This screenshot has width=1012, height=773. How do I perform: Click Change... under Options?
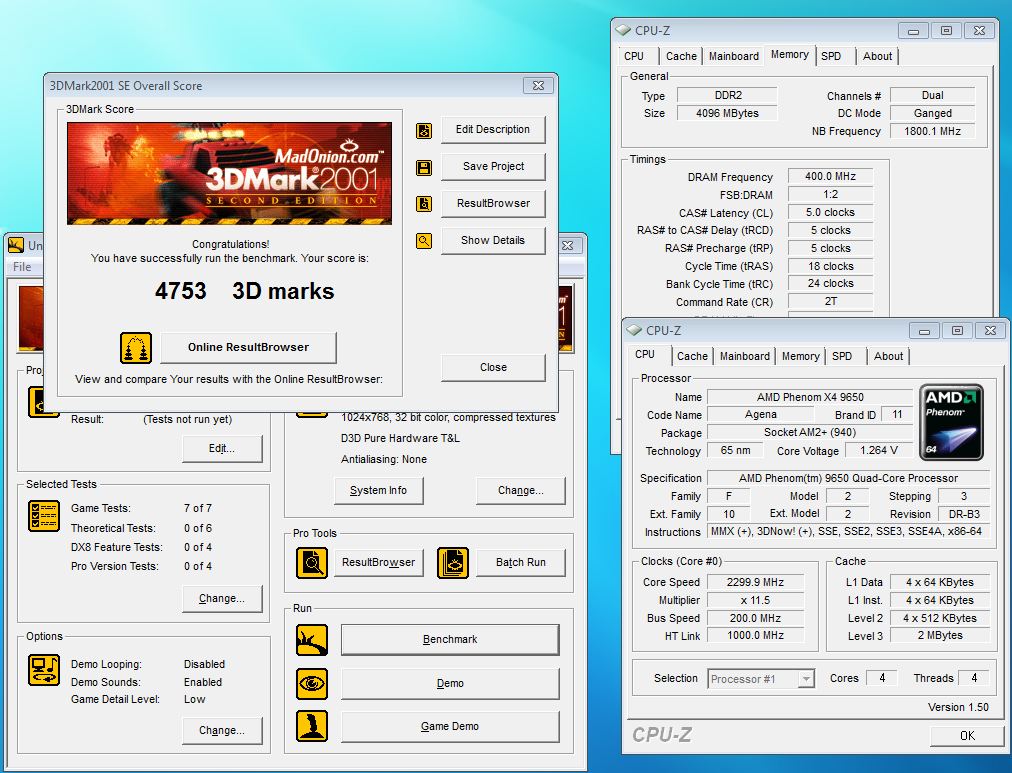tap(222, 730)
